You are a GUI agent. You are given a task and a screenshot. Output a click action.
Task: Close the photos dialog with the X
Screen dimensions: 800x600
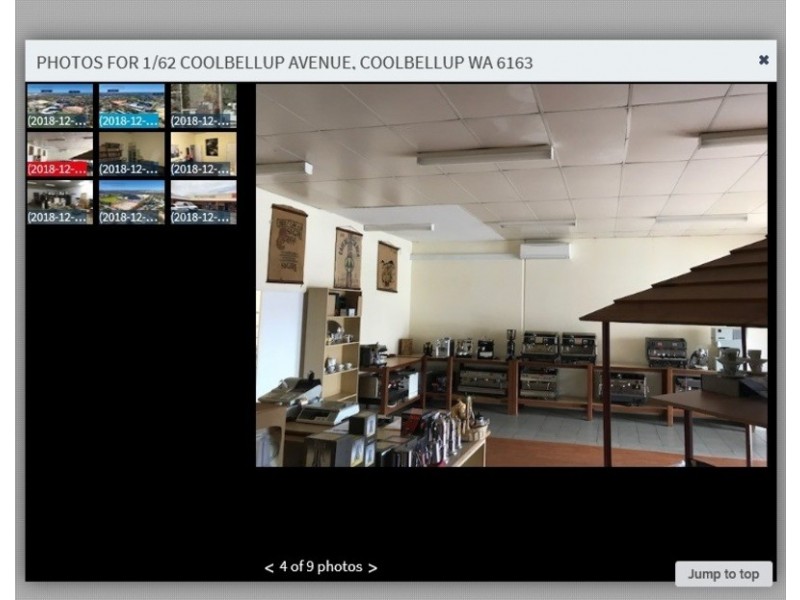tap(764, 60)
